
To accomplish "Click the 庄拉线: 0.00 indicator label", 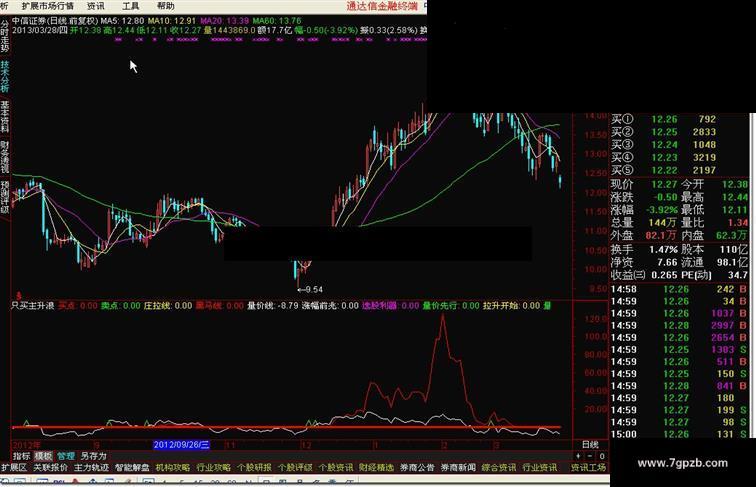I will pos(168,306).
